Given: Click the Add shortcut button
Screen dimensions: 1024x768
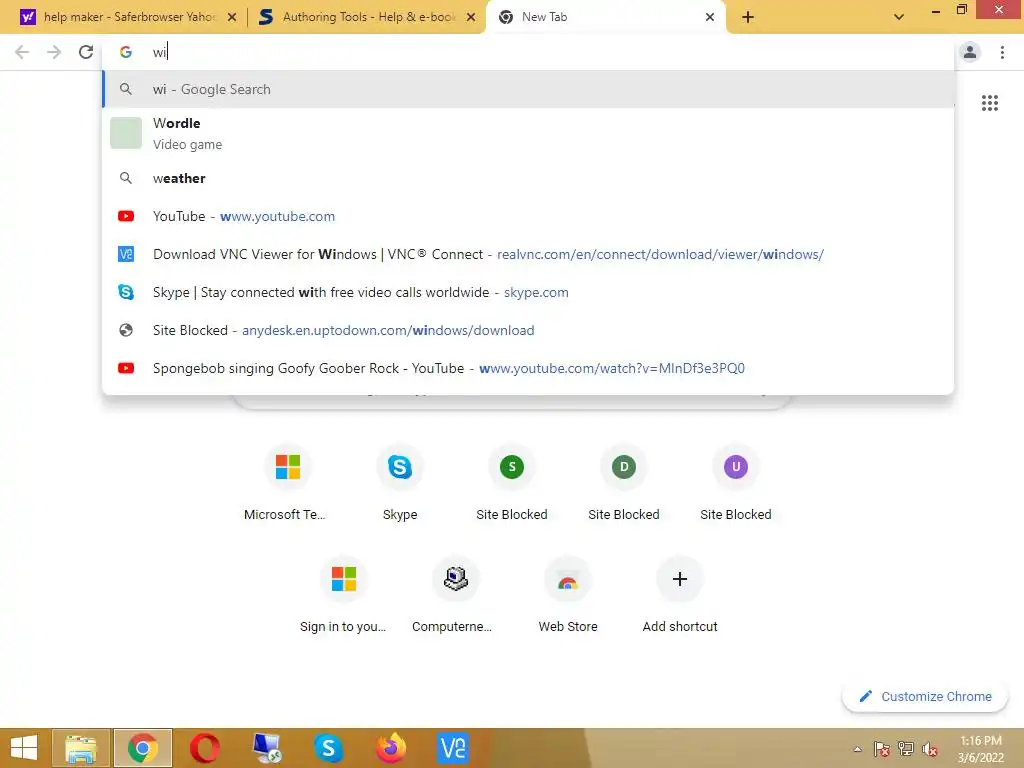Looking at the screenshot, I should [680, 596].
